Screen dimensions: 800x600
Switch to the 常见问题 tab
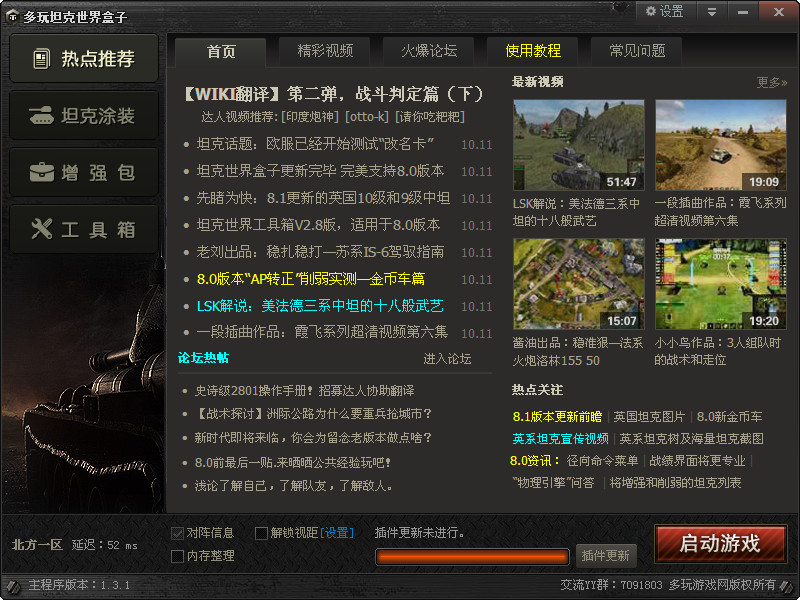[637, 51]
